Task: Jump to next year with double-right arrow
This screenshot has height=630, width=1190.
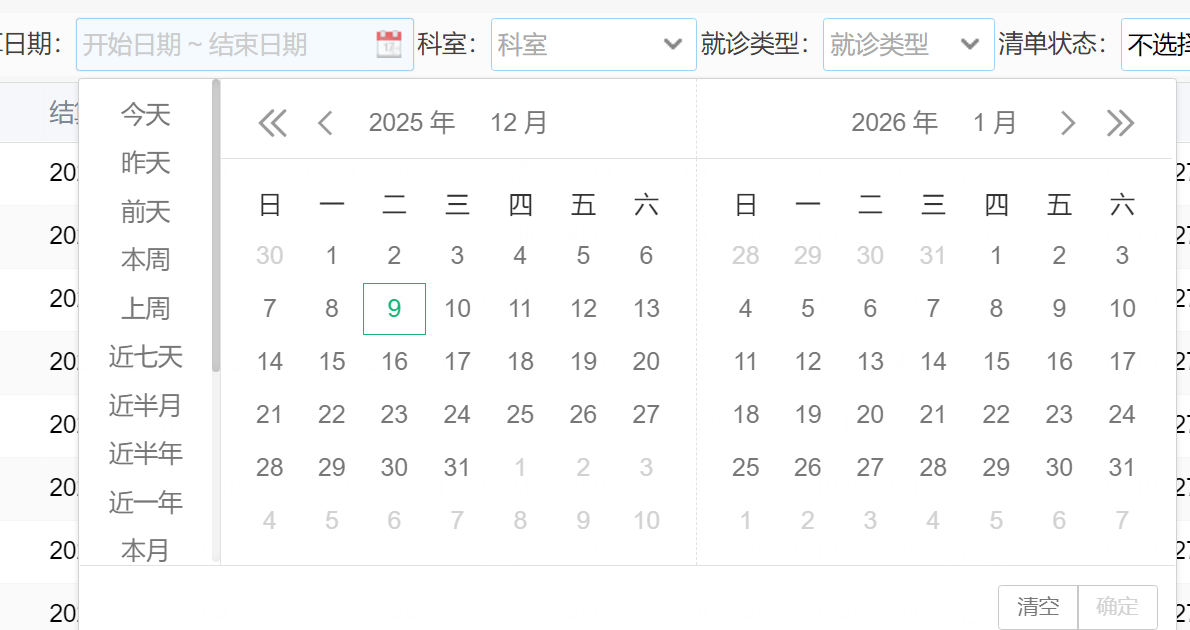Action: [x=1120, y=123]
